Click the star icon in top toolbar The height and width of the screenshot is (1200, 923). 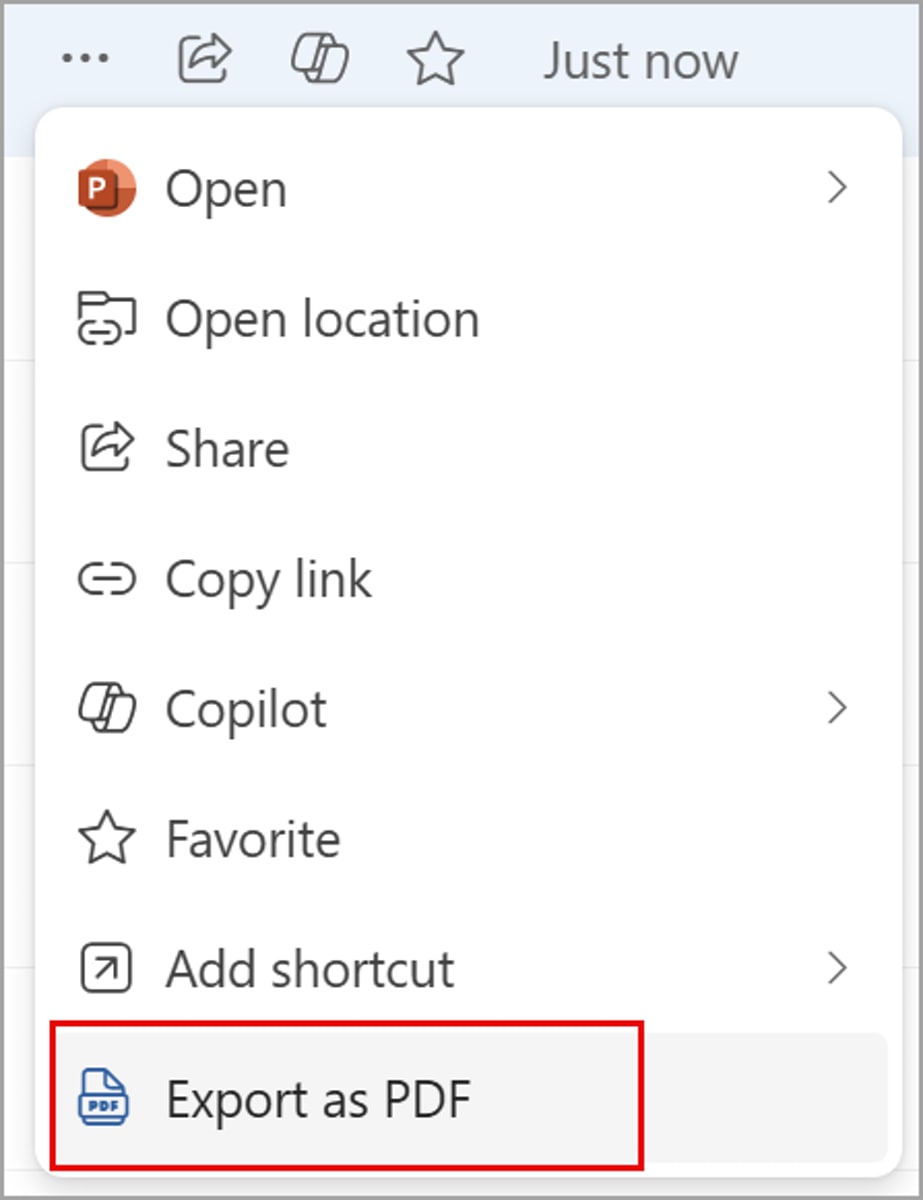pyautogui.click(x=436, y=60)
